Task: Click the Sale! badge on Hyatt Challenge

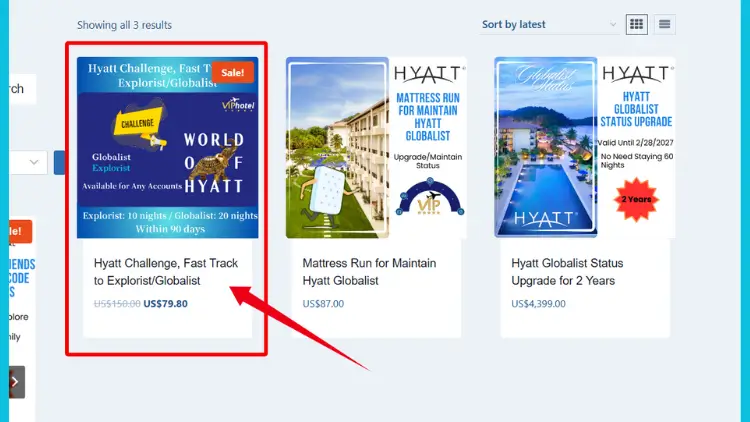Action: (233, 73)
